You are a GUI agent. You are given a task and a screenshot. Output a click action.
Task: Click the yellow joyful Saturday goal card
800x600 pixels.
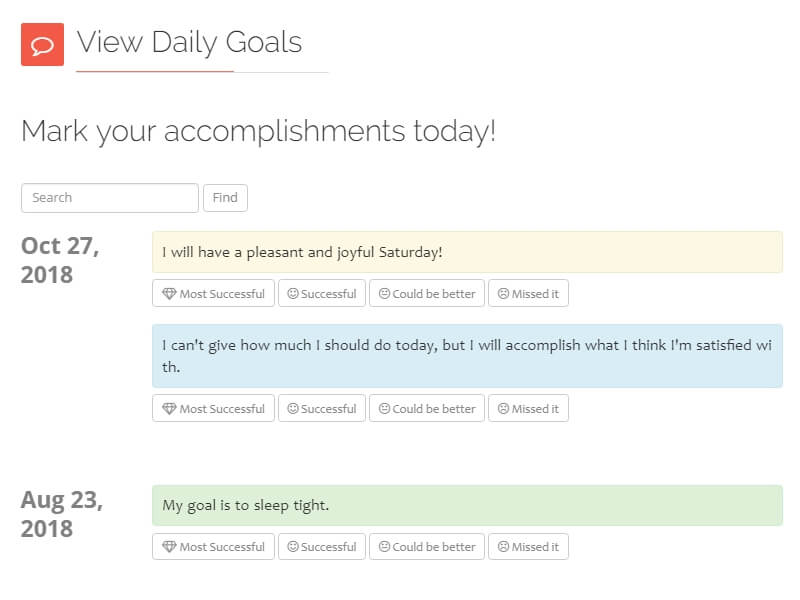pos(467,252)
